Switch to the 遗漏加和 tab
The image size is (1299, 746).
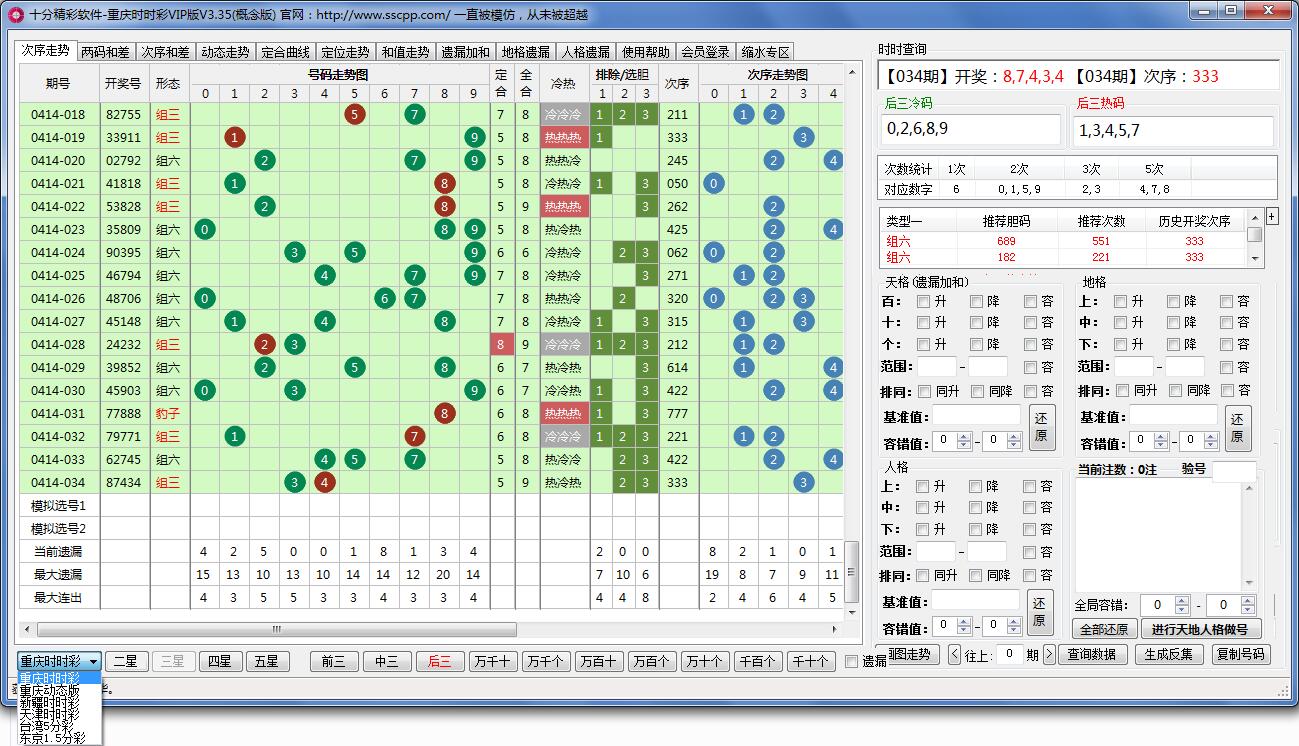[465, 52]
